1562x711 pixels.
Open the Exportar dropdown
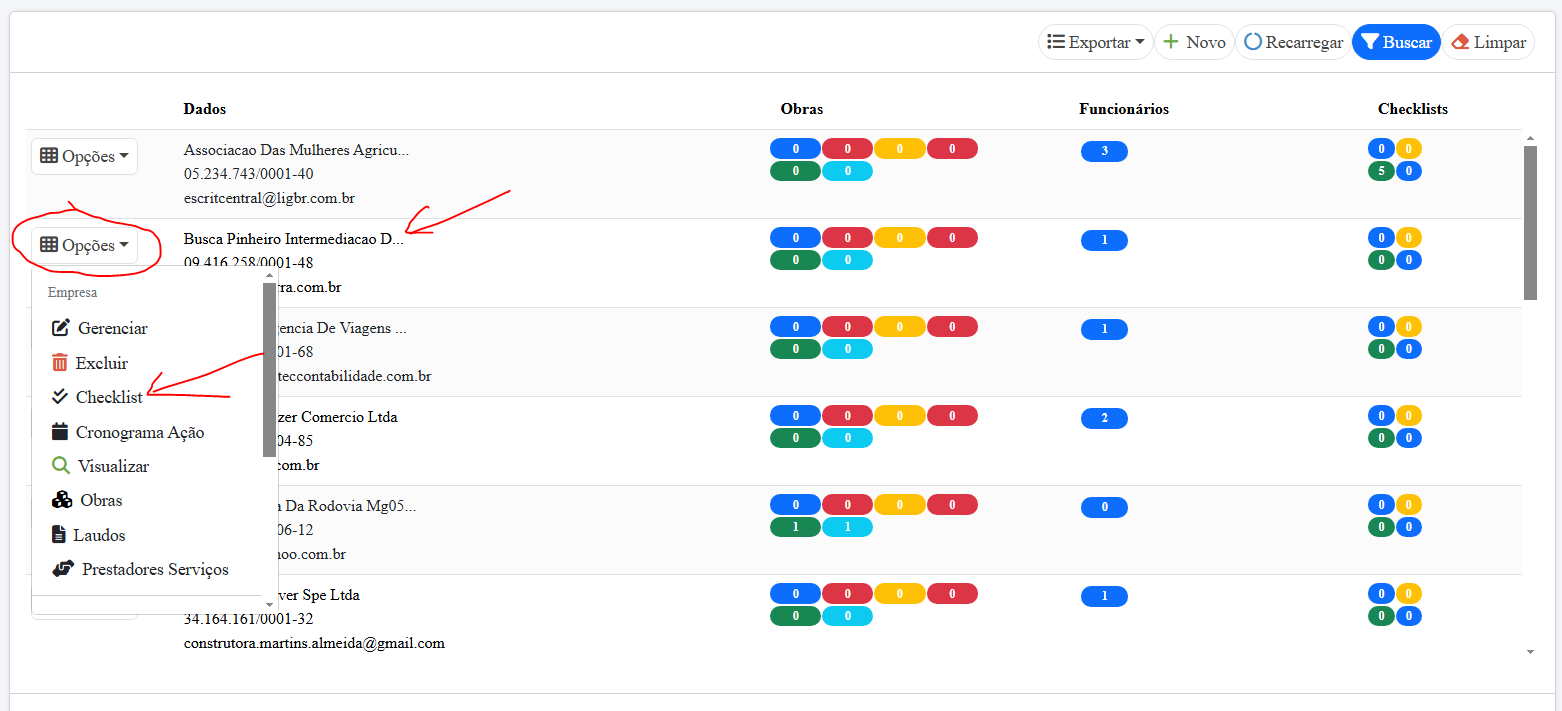[1095, 42]
